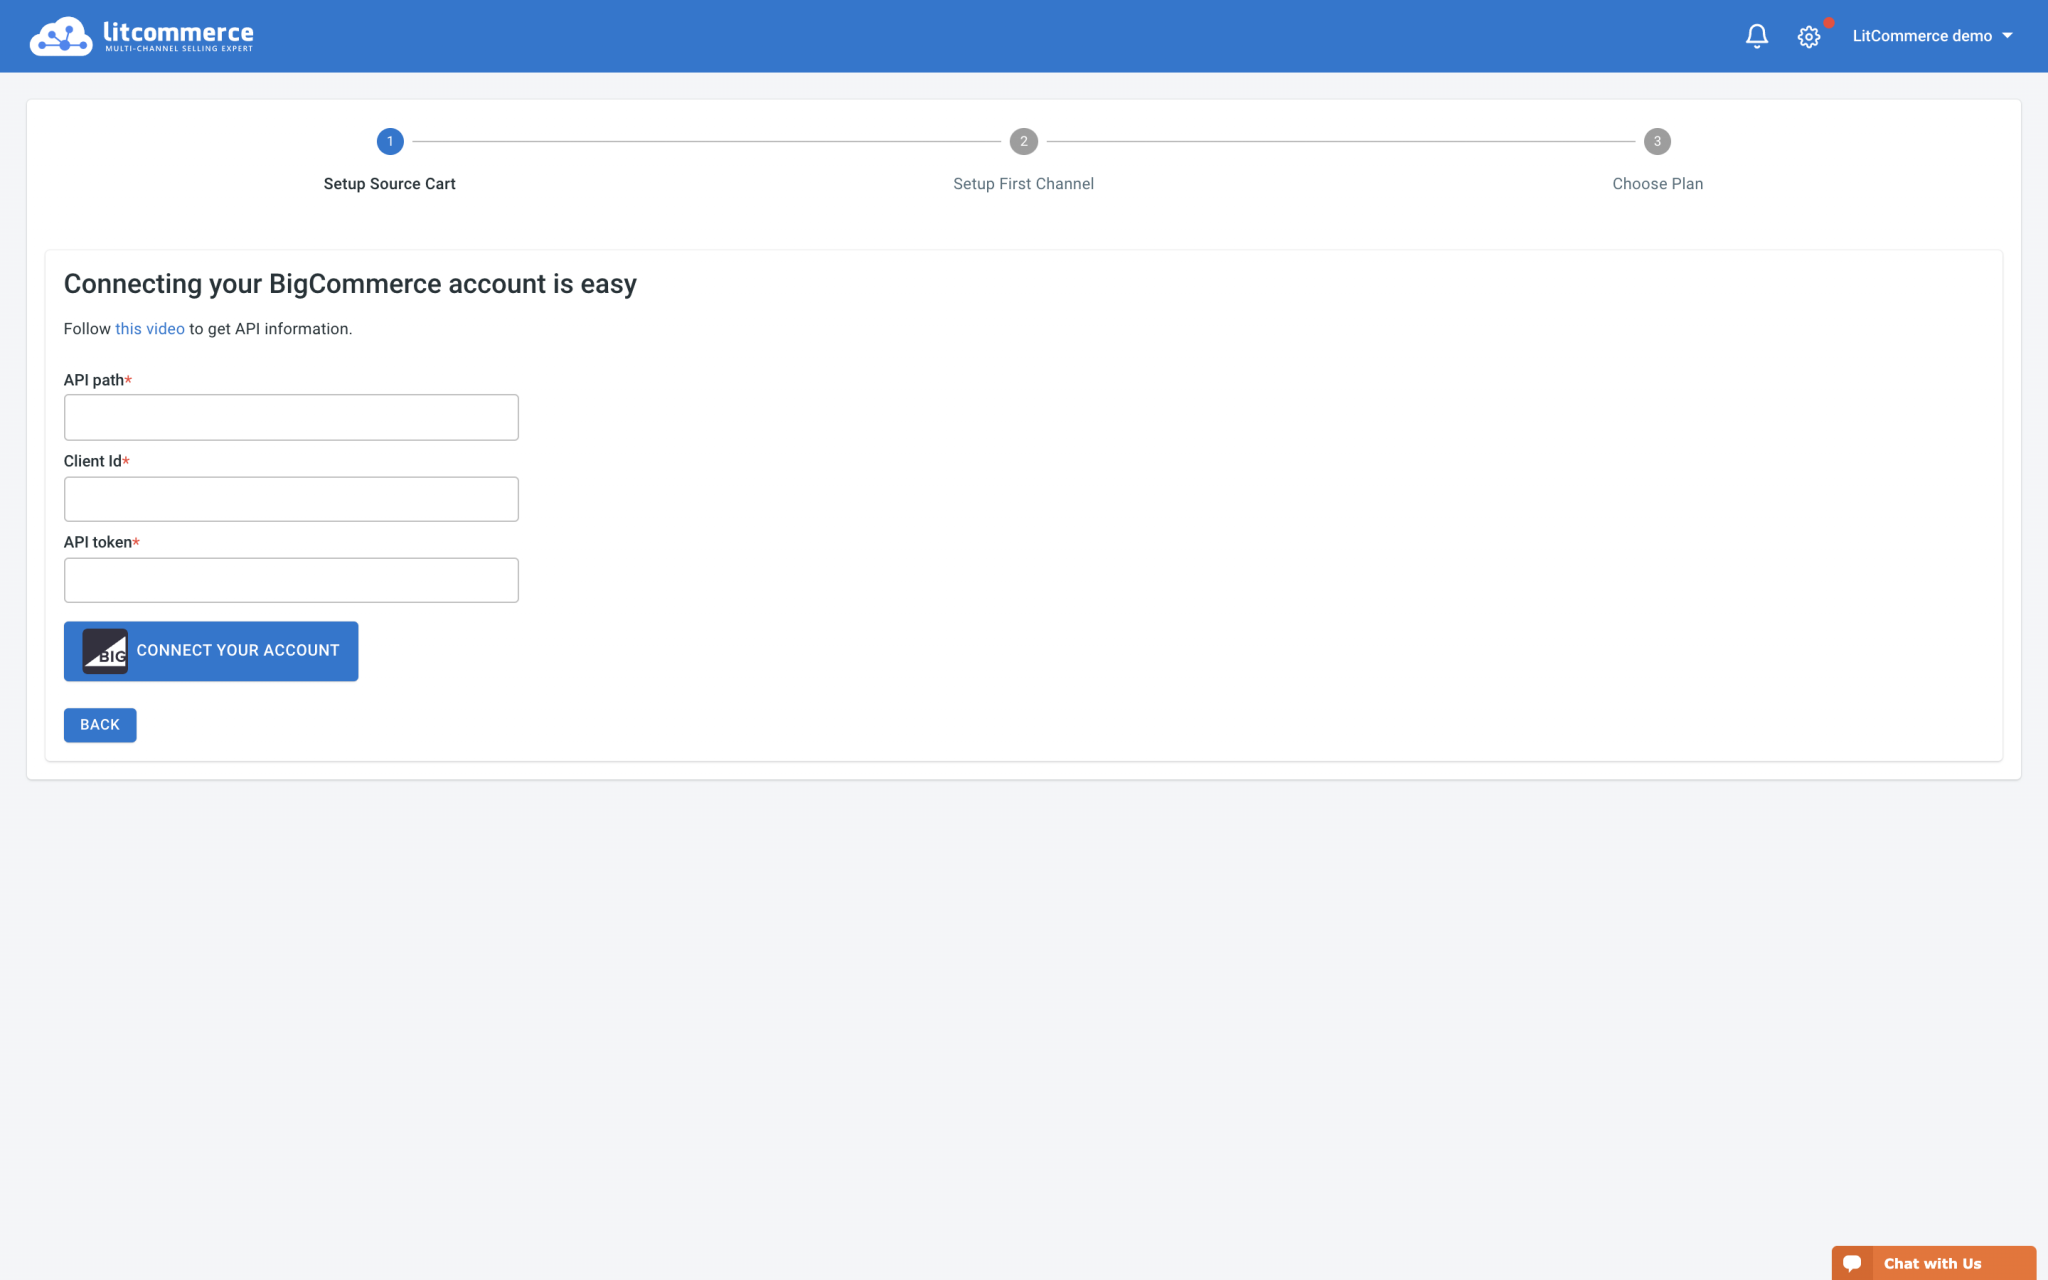
Task: Focus the Client Id input field
Action: (291, 499)
